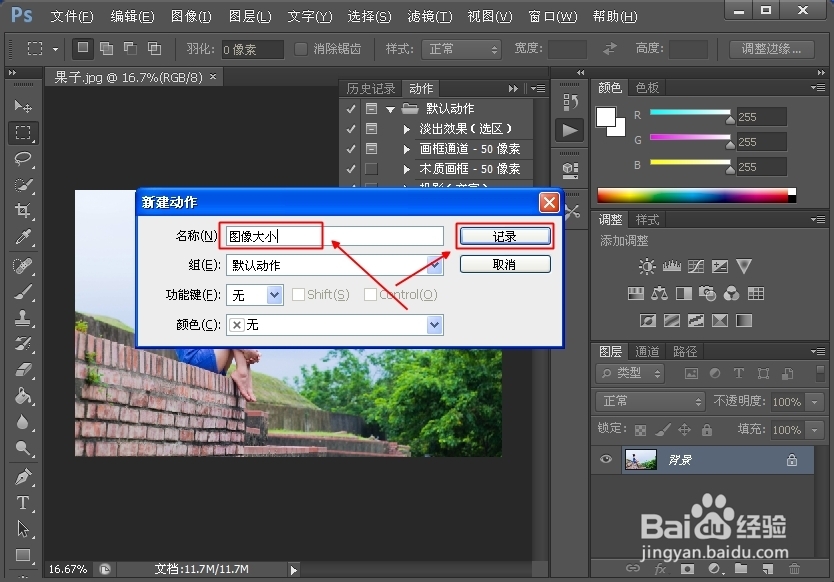
Task: Click the play button in collapsed panel dock
Action: [x=570, y=130]
